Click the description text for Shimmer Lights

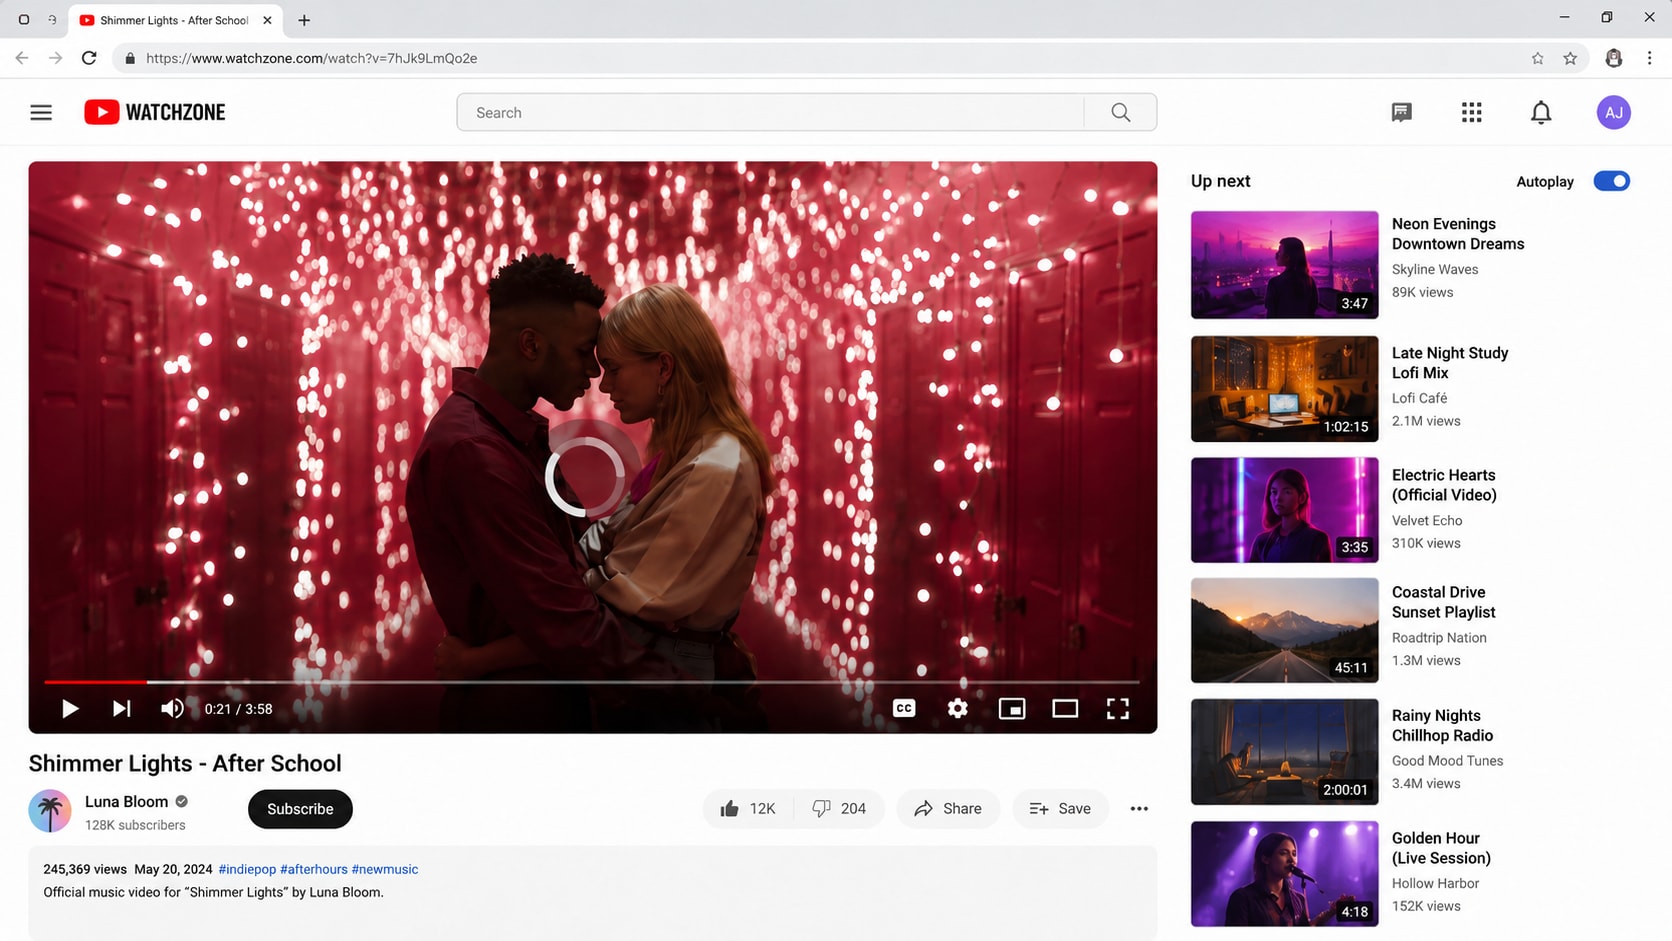click(213, 892)
